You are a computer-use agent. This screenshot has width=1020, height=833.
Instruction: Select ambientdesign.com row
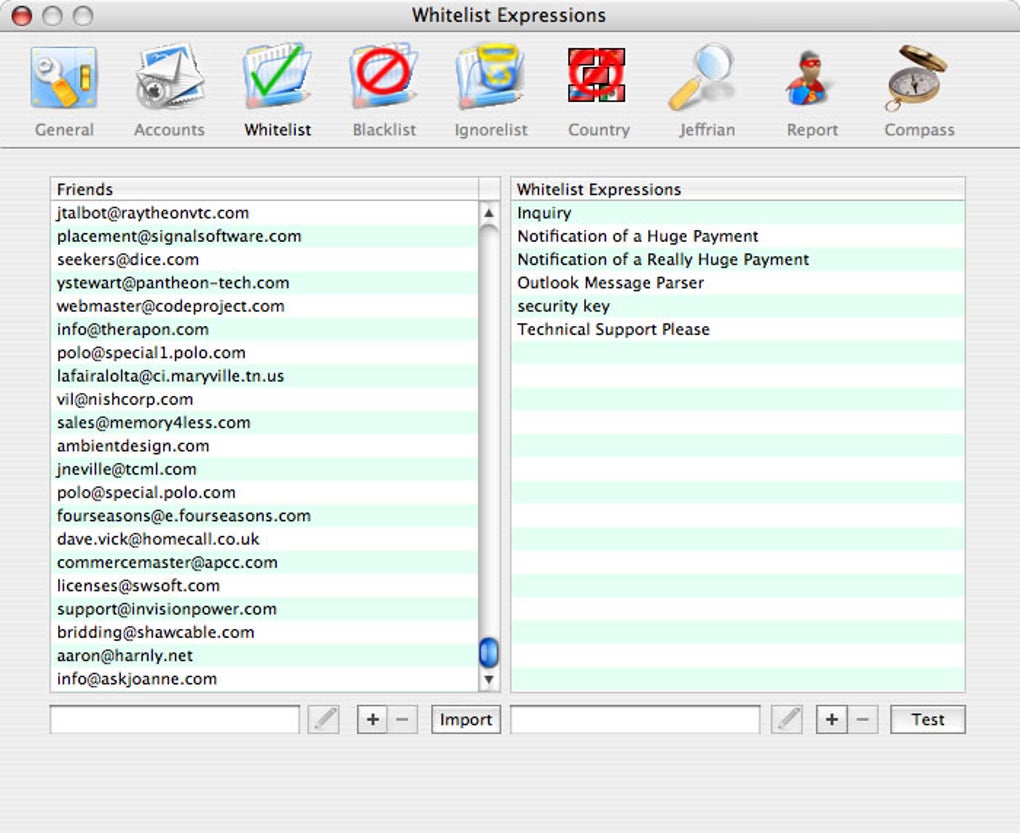[264, 446]
